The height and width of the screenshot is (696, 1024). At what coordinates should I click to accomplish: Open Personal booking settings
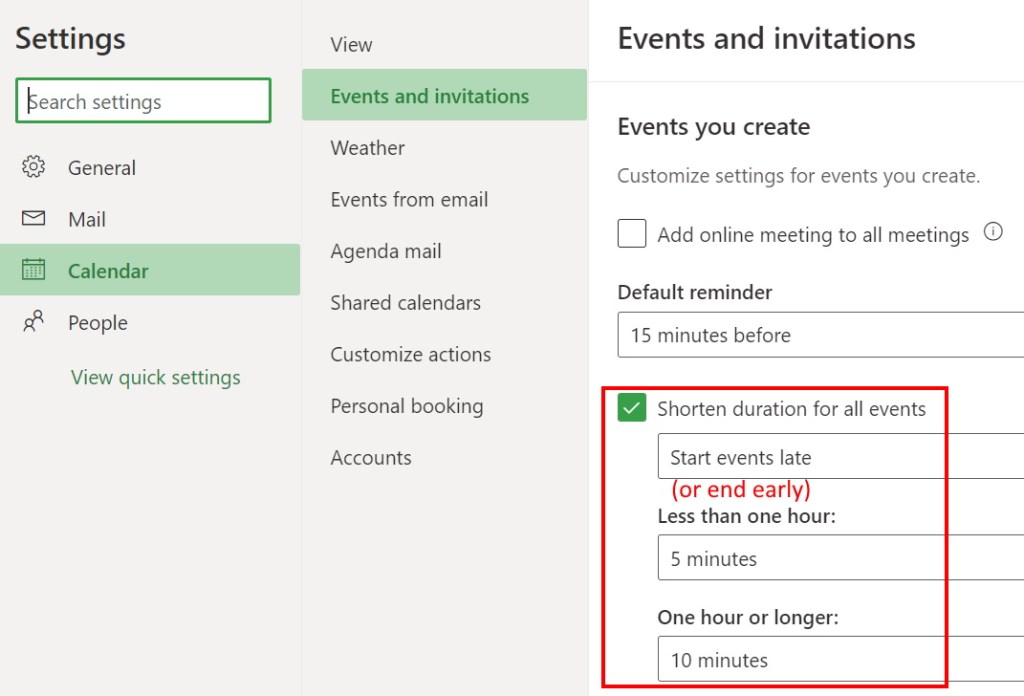[x=406, y=406]
